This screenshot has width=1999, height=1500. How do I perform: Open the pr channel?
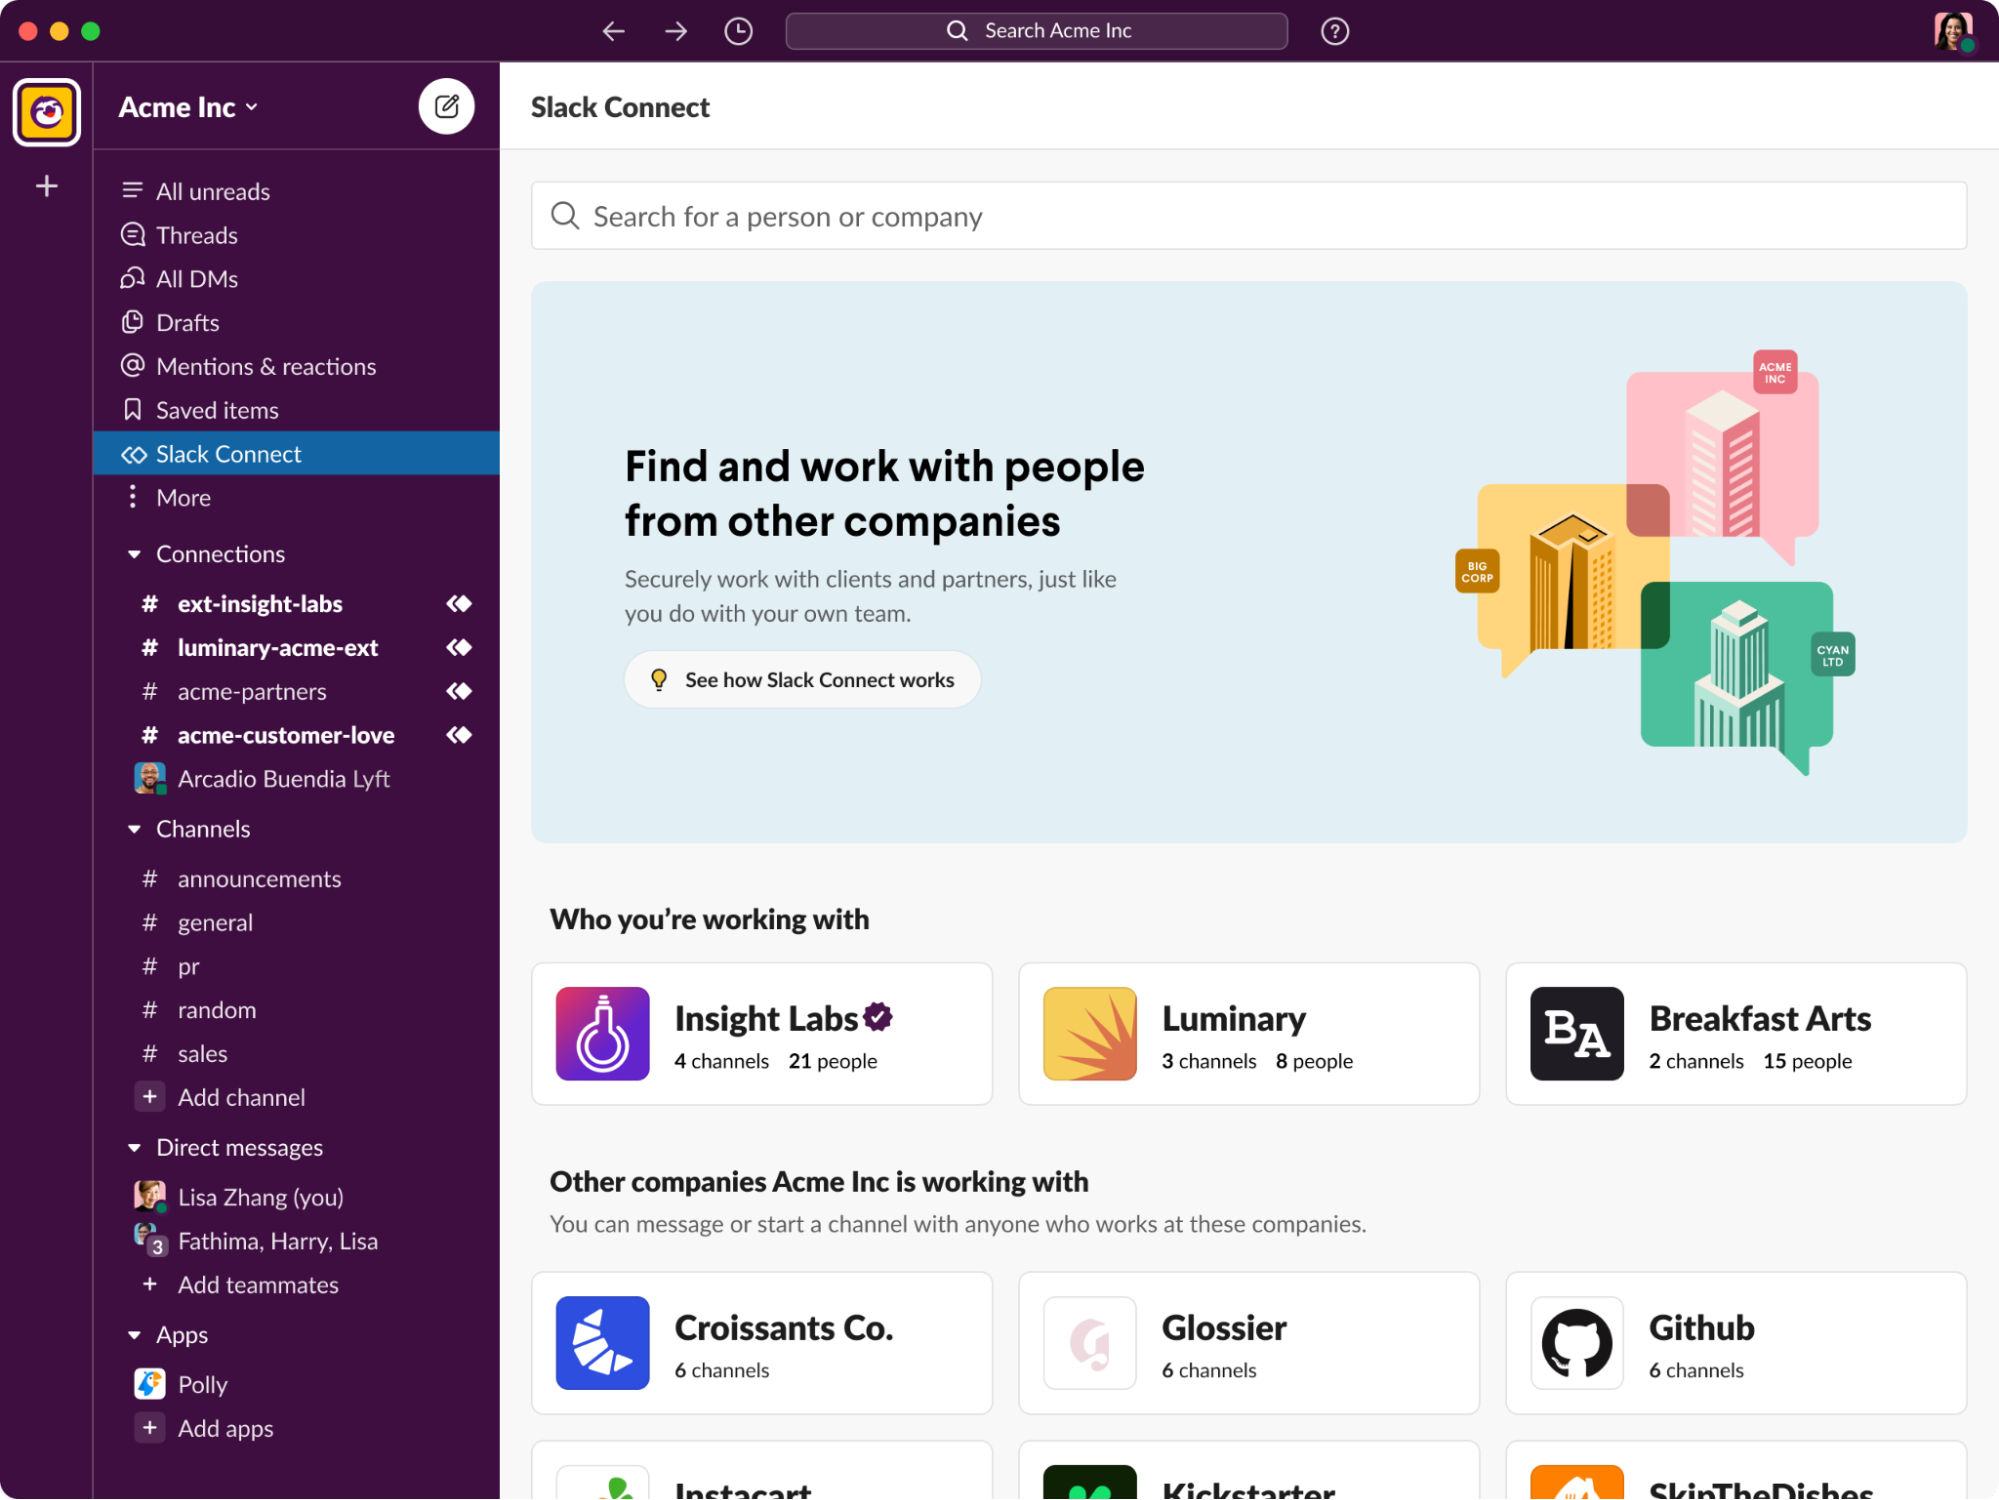[296, 966]
